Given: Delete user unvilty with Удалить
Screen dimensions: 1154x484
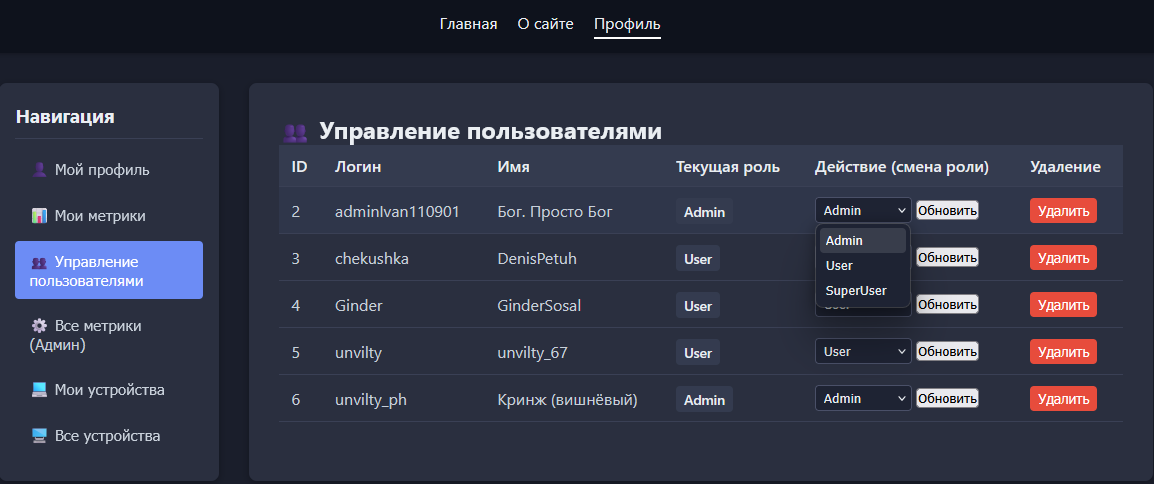Looking at the screenshot, I should click(1063, 352).
